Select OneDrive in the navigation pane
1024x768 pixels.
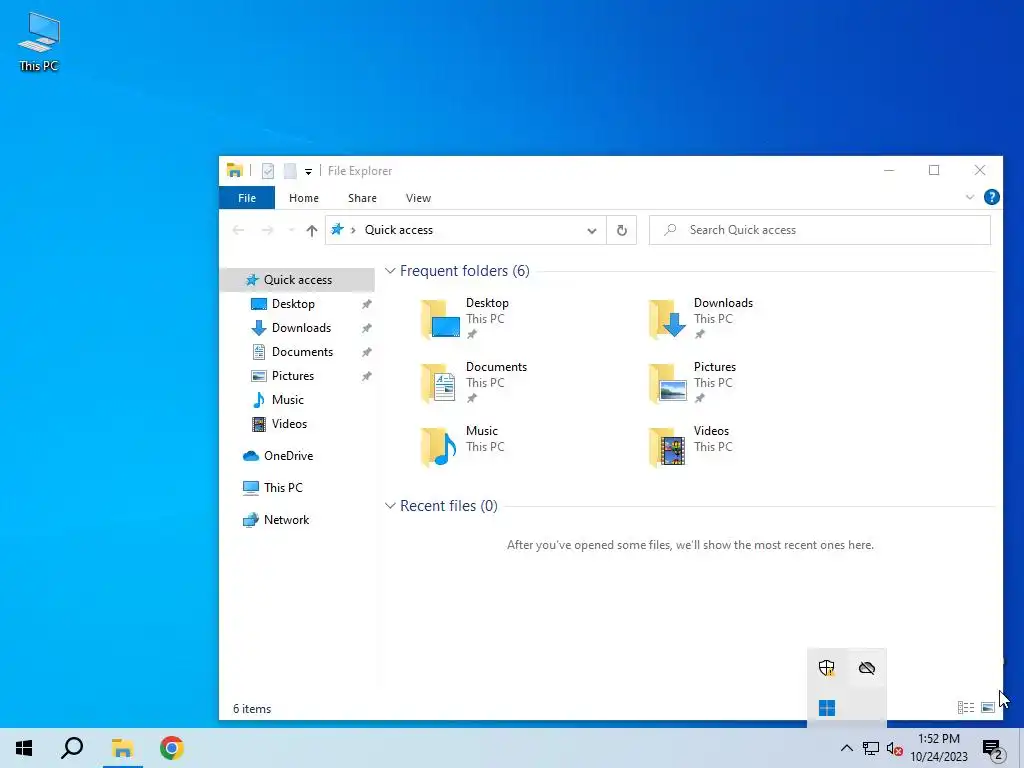tap(288, 456)
